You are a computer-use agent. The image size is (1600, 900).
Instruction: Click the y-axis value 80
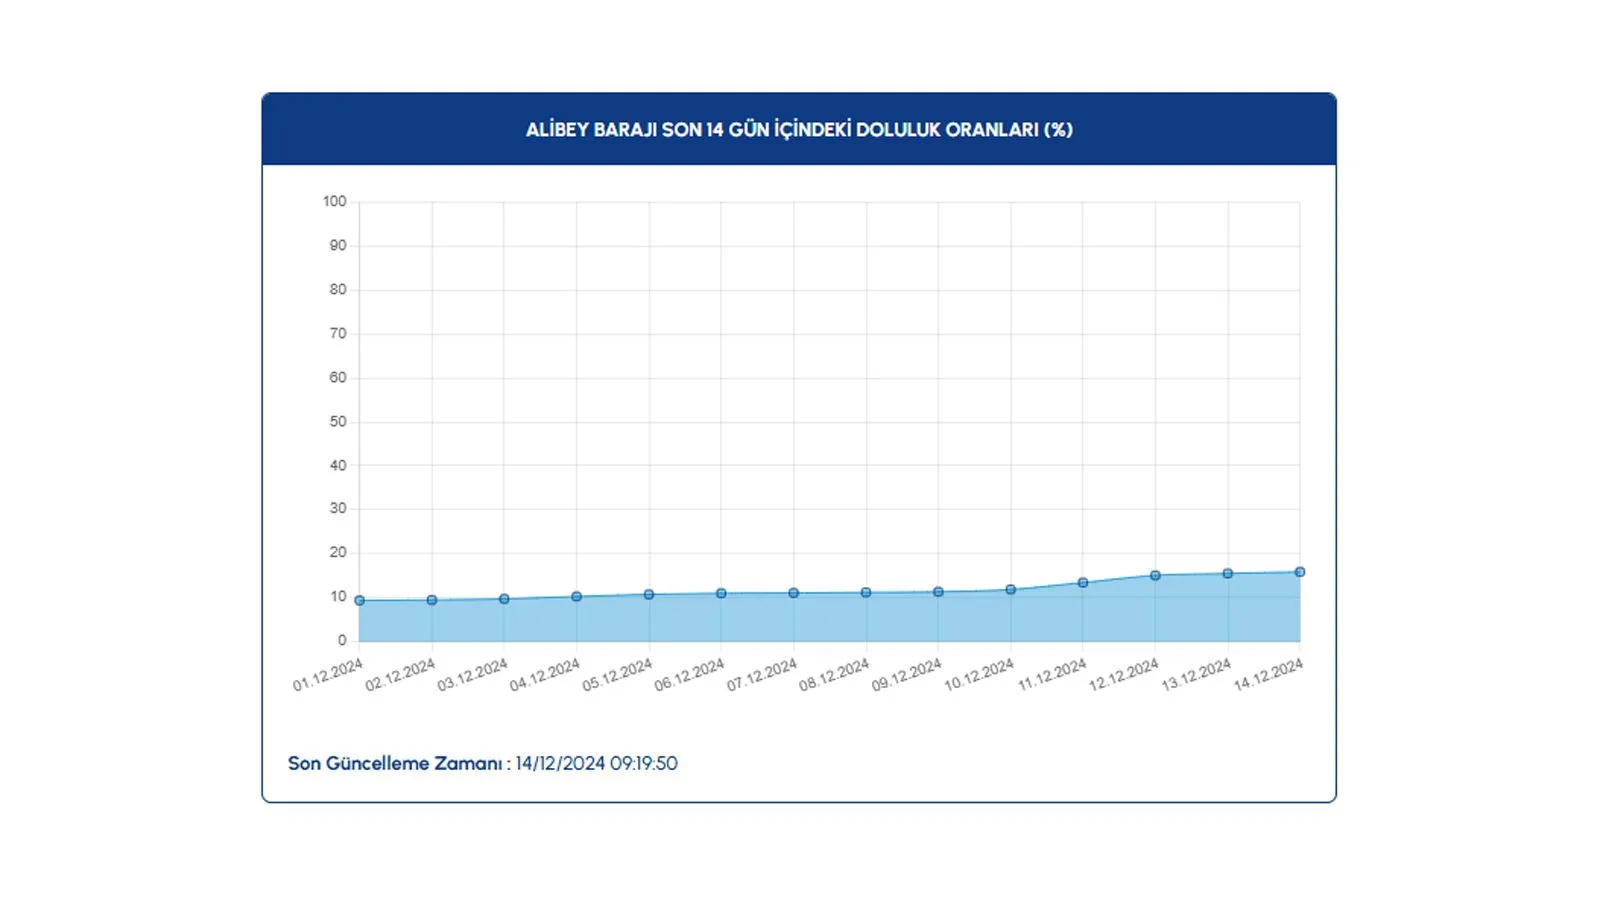pos(339,290)
